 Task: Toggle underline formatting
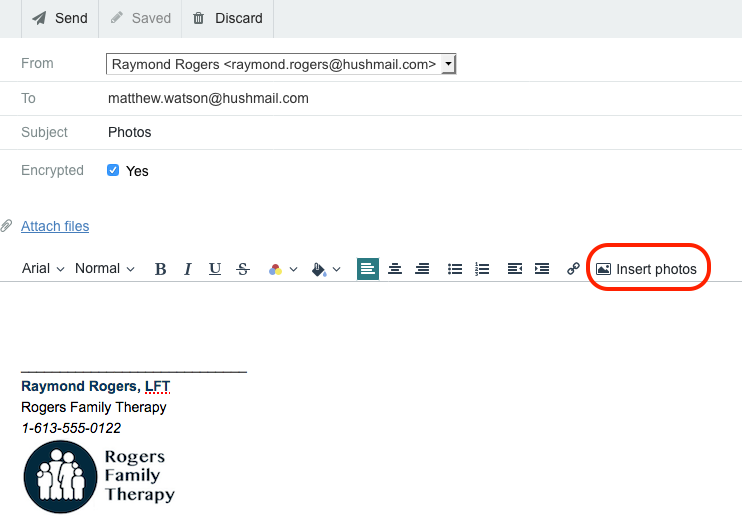click(215, 269)
